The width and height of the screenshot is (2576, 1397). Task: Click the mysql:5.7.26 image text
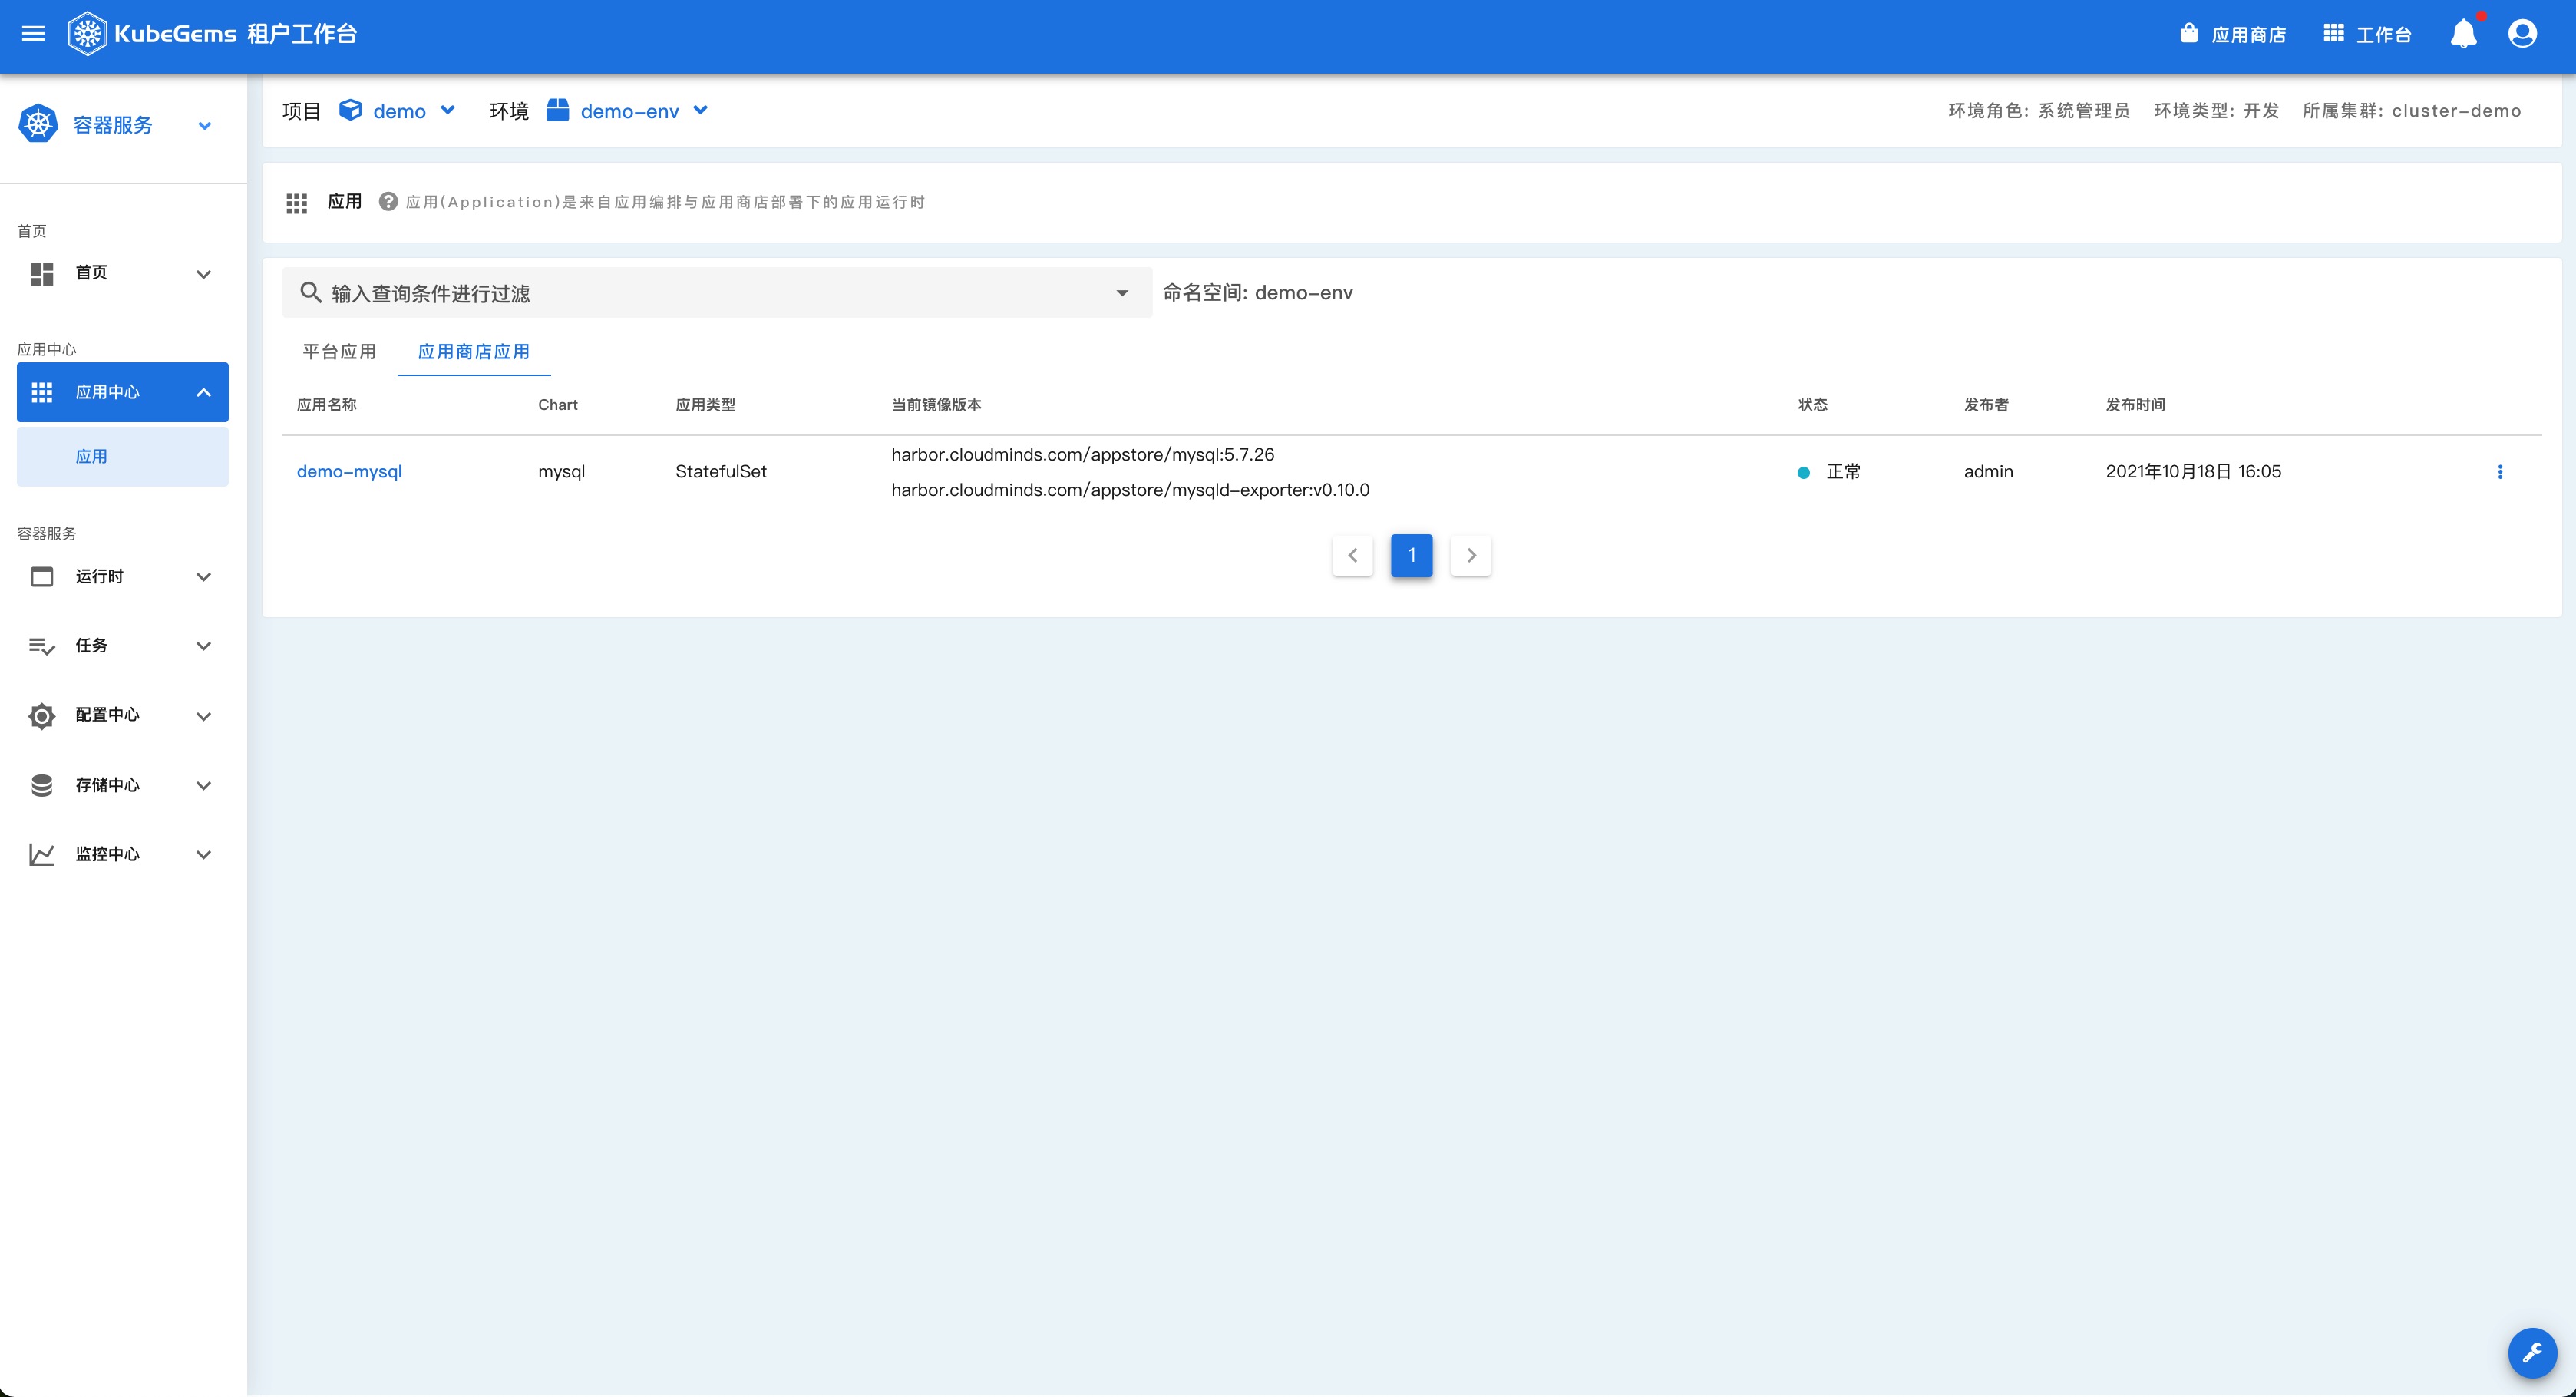pyautogui.click(x=1083, y=455)
